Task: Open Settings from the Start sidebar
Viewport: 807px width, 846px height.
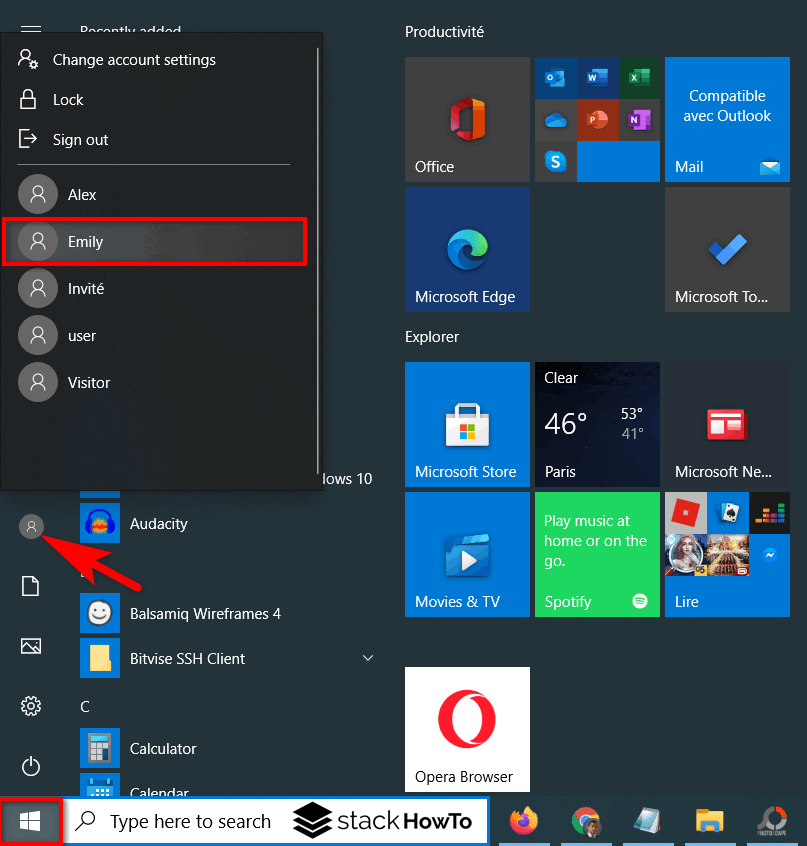Action: (31, 706)
